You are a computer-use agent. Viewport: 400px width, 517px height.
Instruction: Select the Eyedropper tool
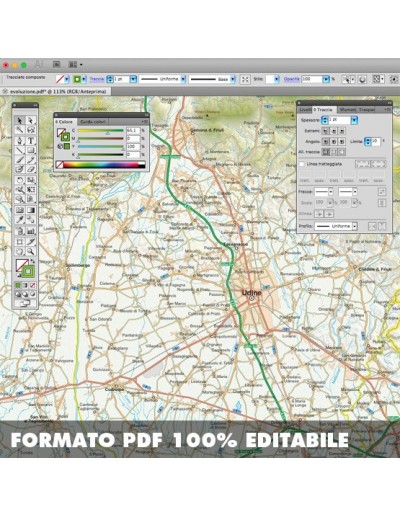[x=20, y=220]
